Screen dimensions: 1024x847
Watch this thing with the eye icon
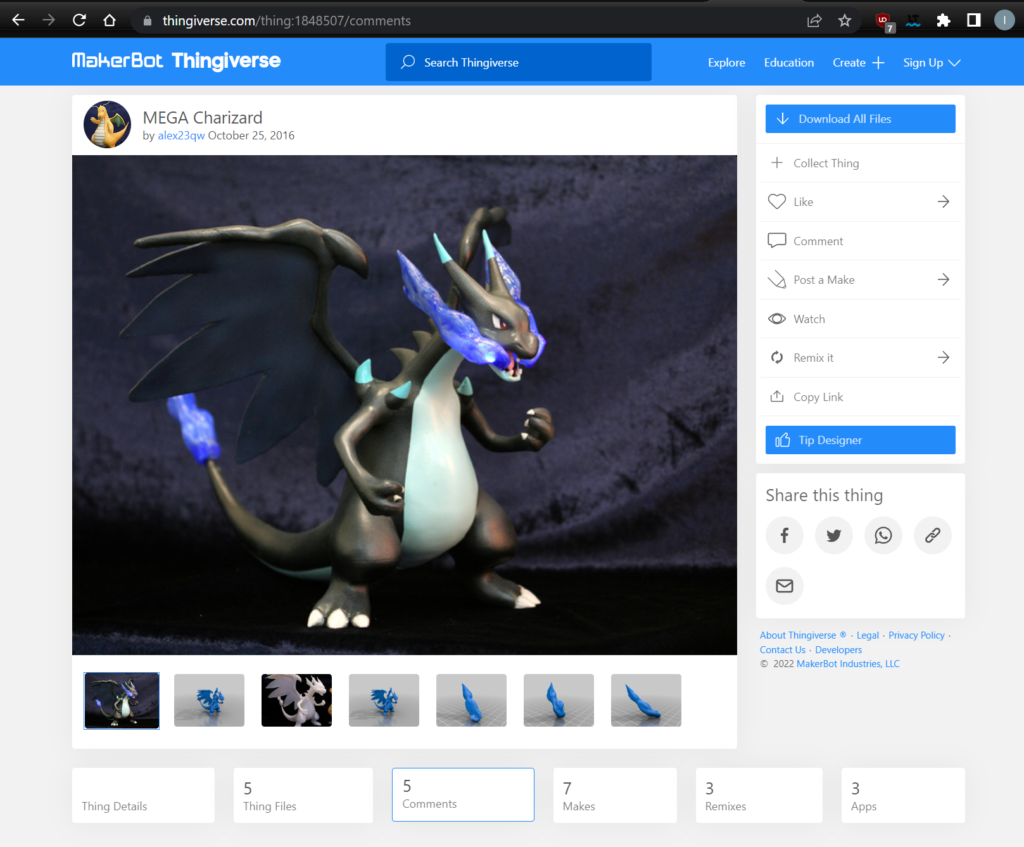777,319
